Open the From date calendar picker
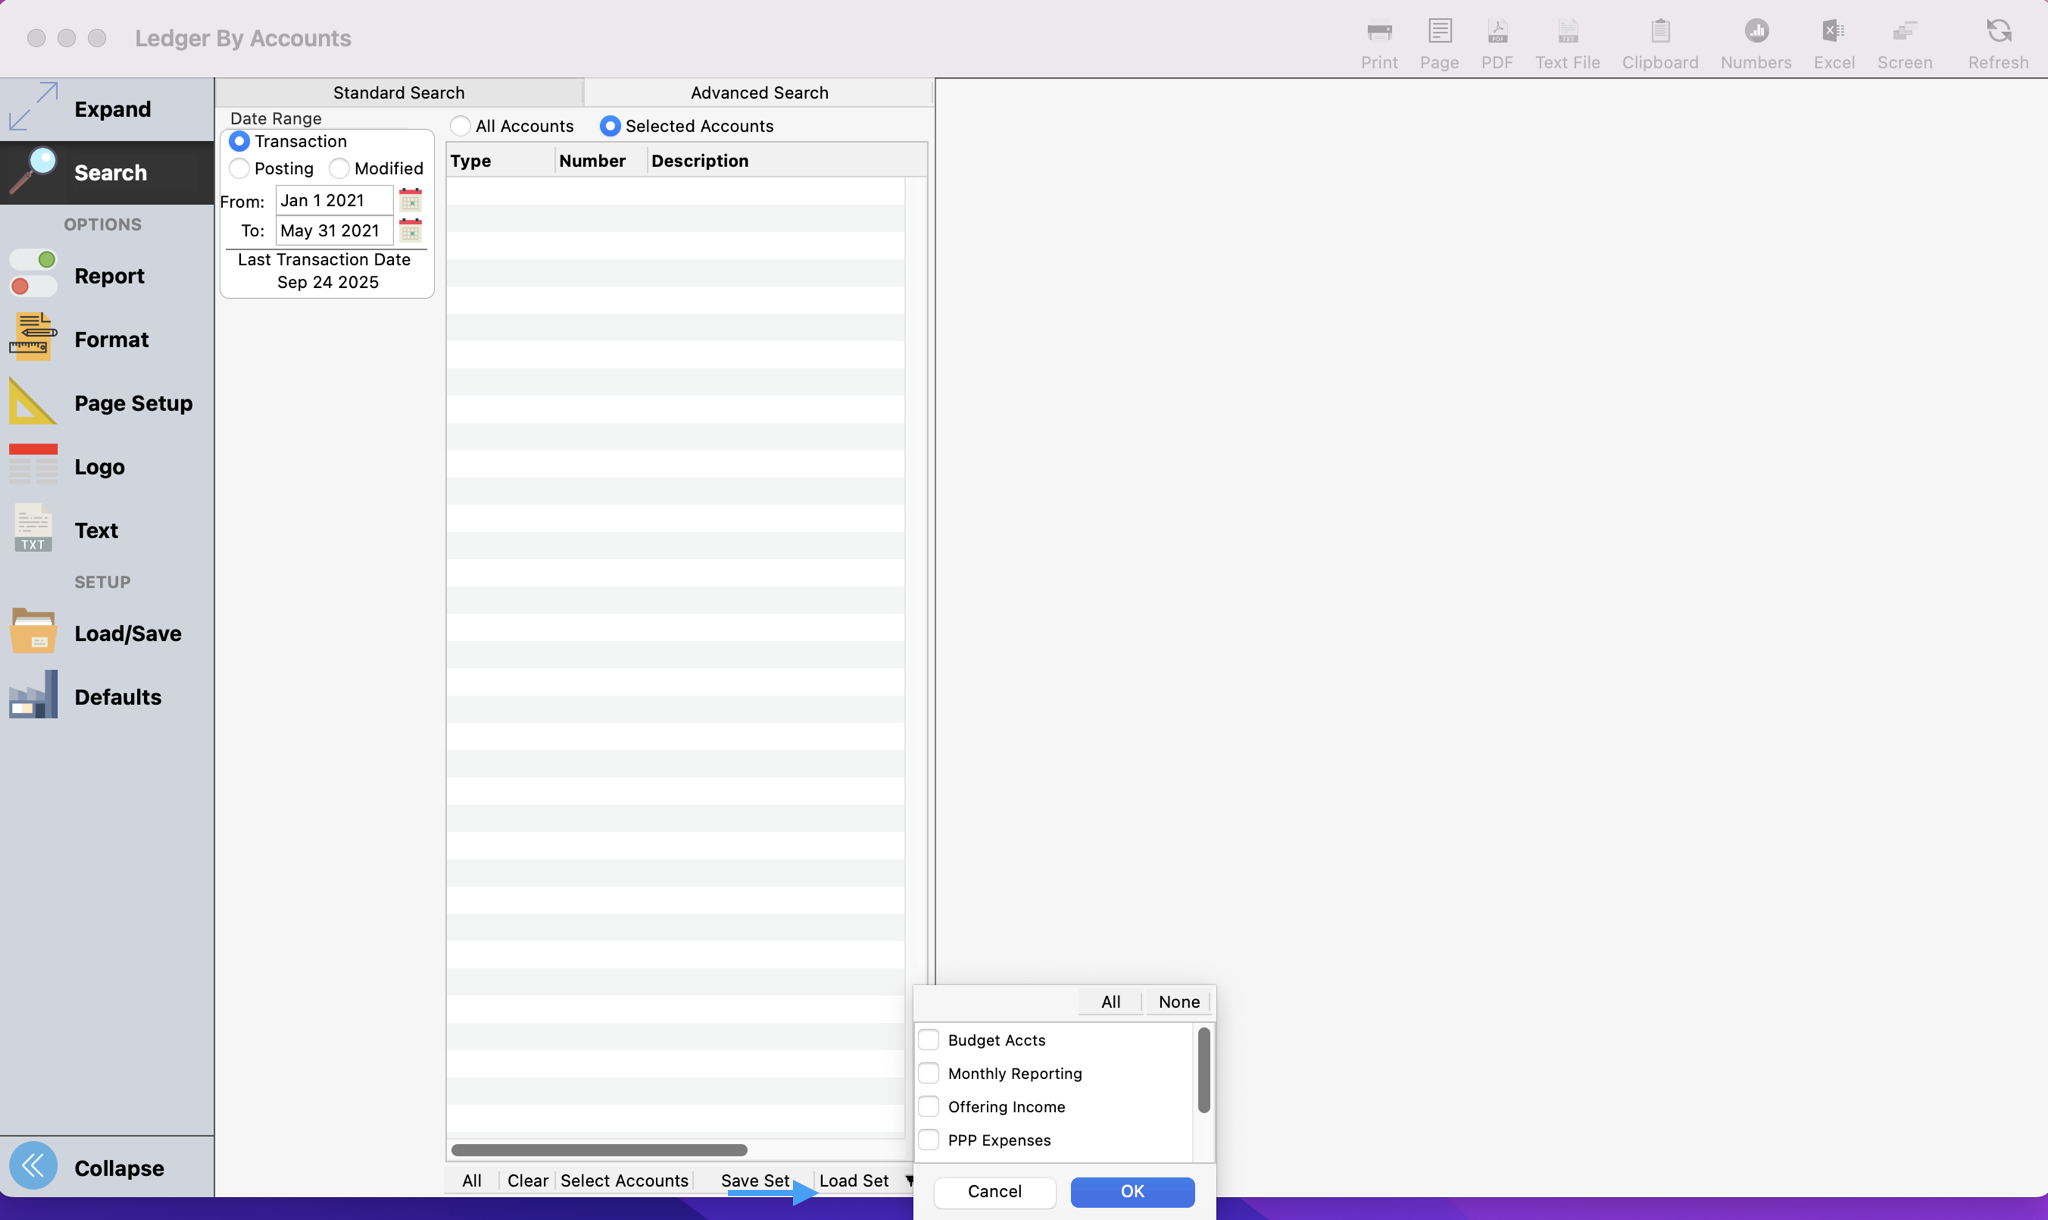 click(410, 200)
